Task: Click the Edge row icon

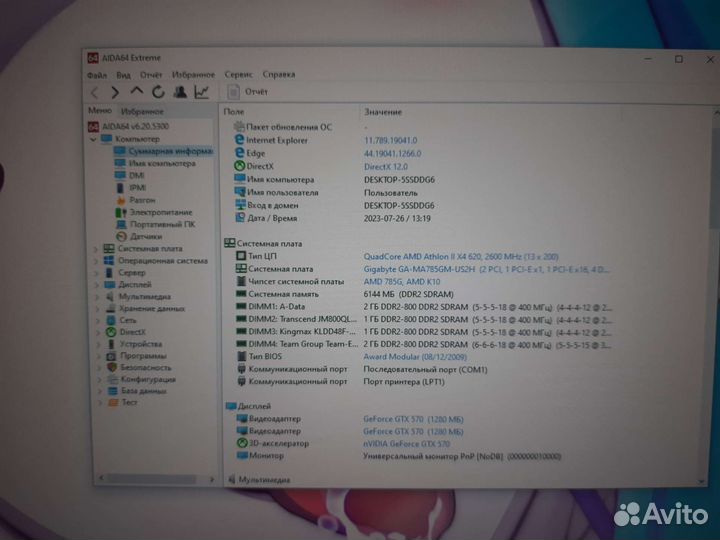Action: (239, 152)
